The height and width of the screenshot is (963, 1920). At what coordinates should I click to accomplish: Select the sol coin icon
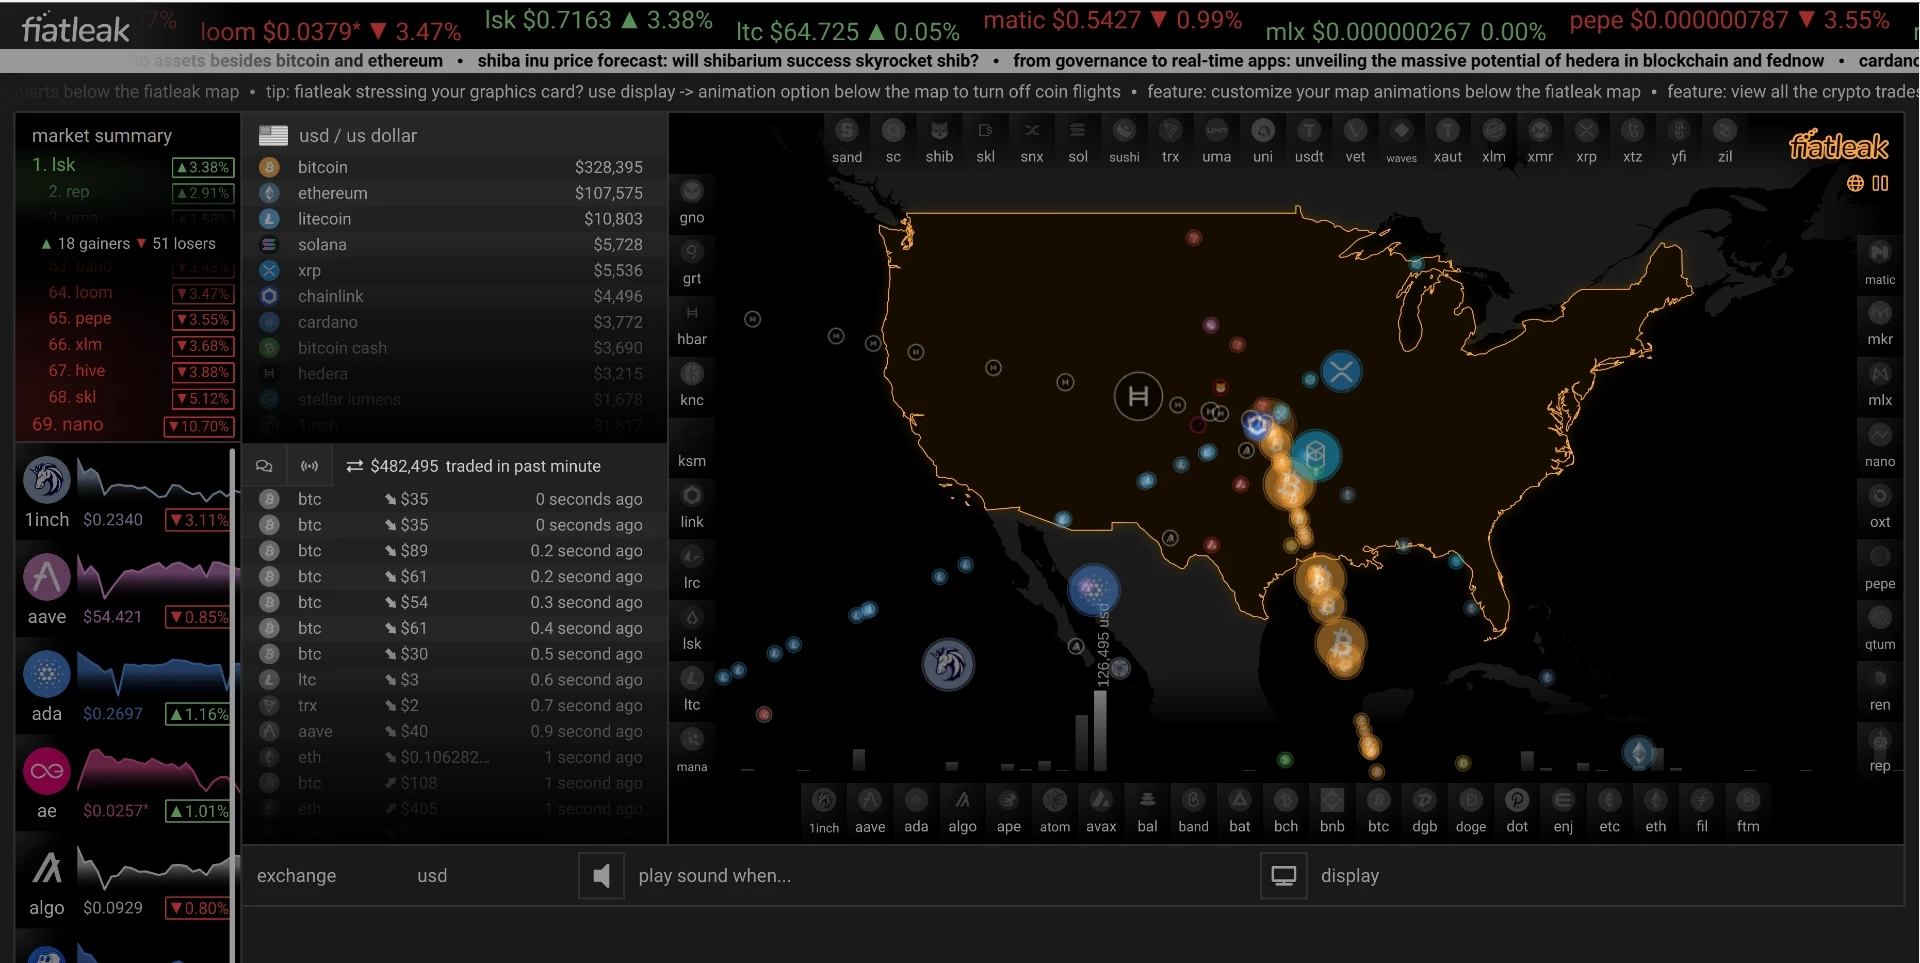1078,139
